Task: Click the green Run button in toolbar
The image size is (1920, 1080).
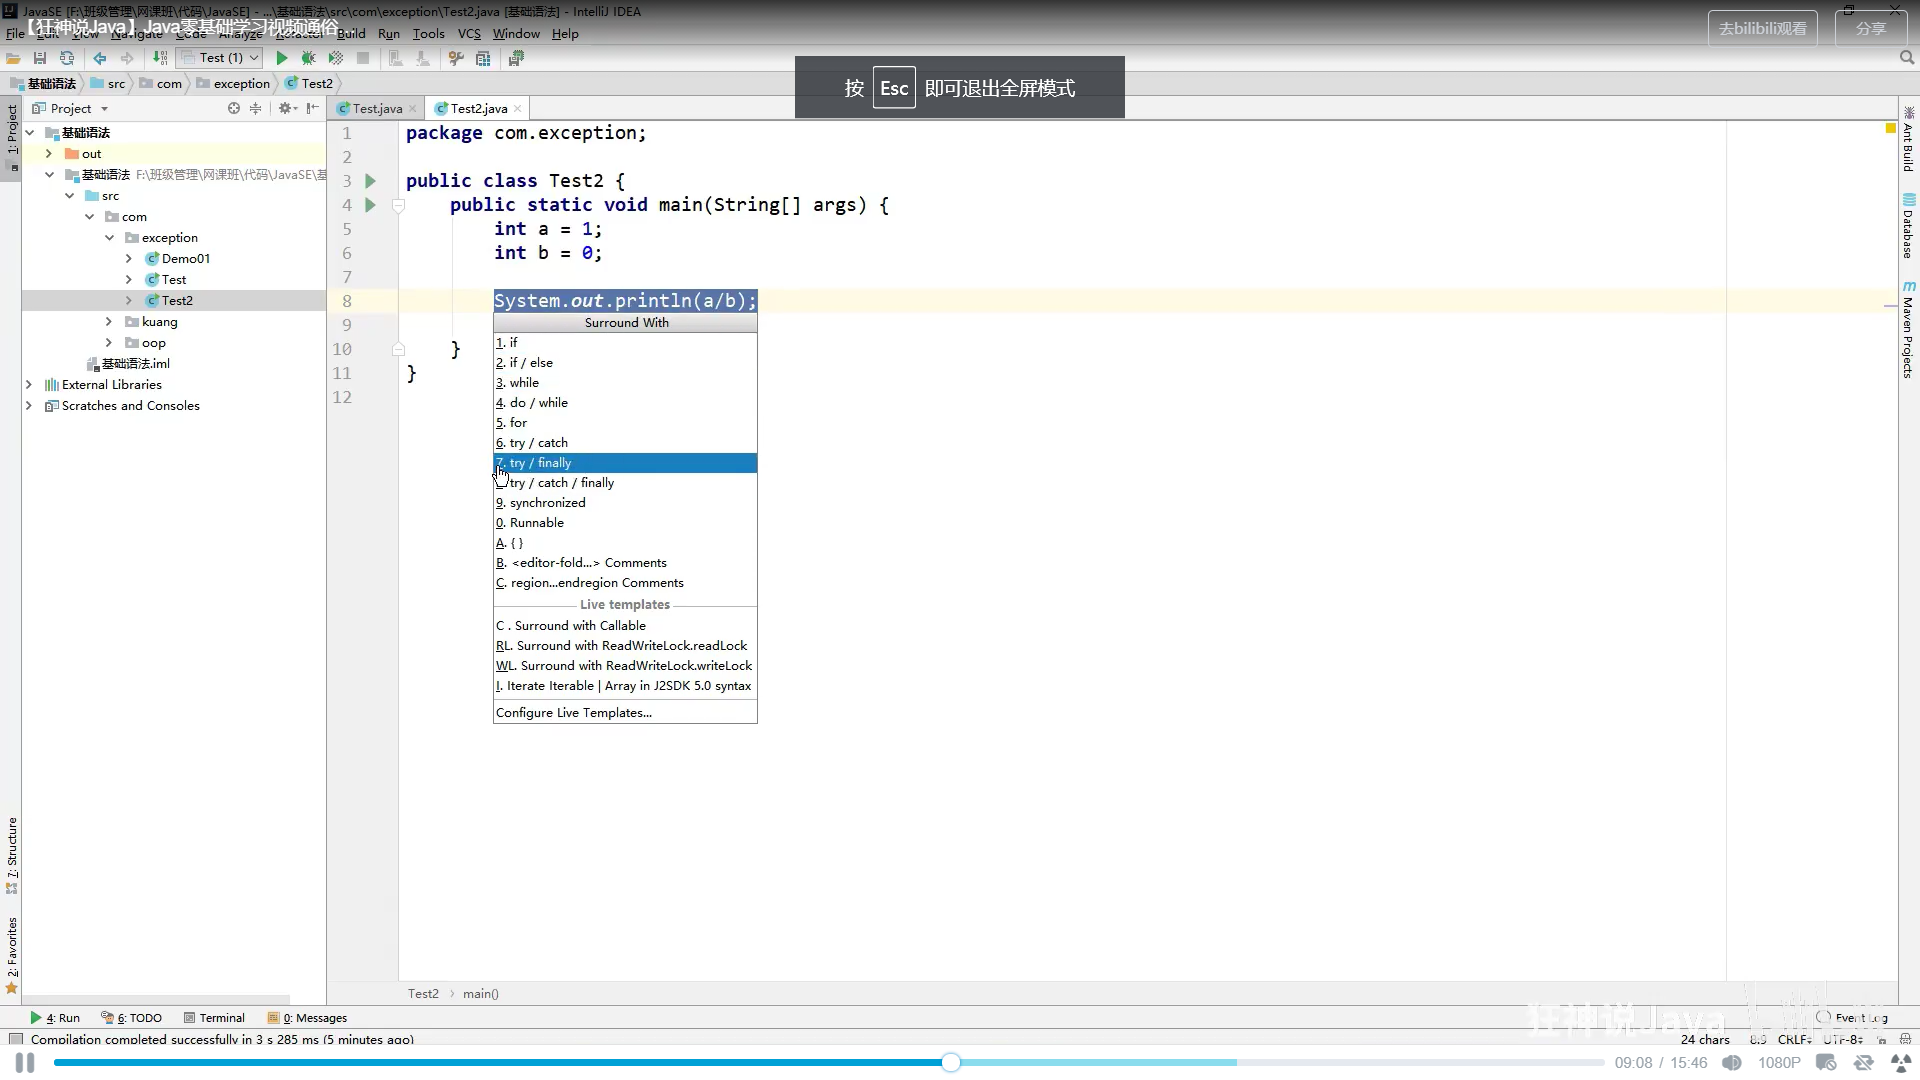Action: pyautogui.click(x=281, y=58)
